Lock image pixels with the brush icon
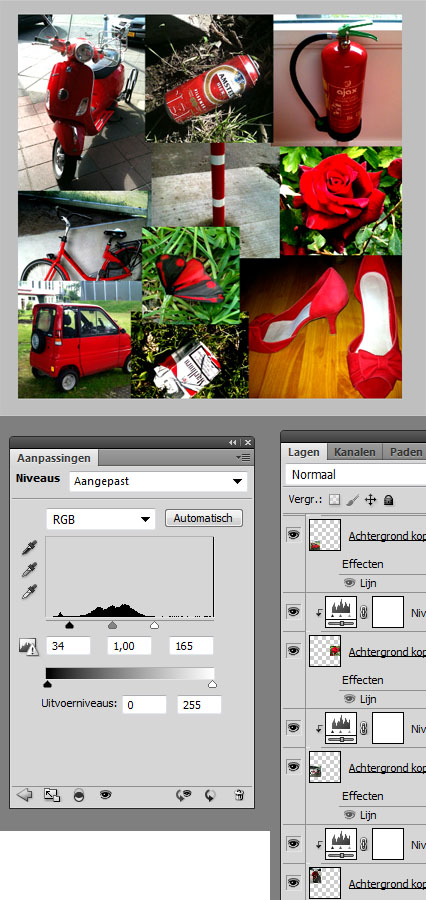Image resolution: width=426 pixels, height=900 pixels. coord(353,500)
